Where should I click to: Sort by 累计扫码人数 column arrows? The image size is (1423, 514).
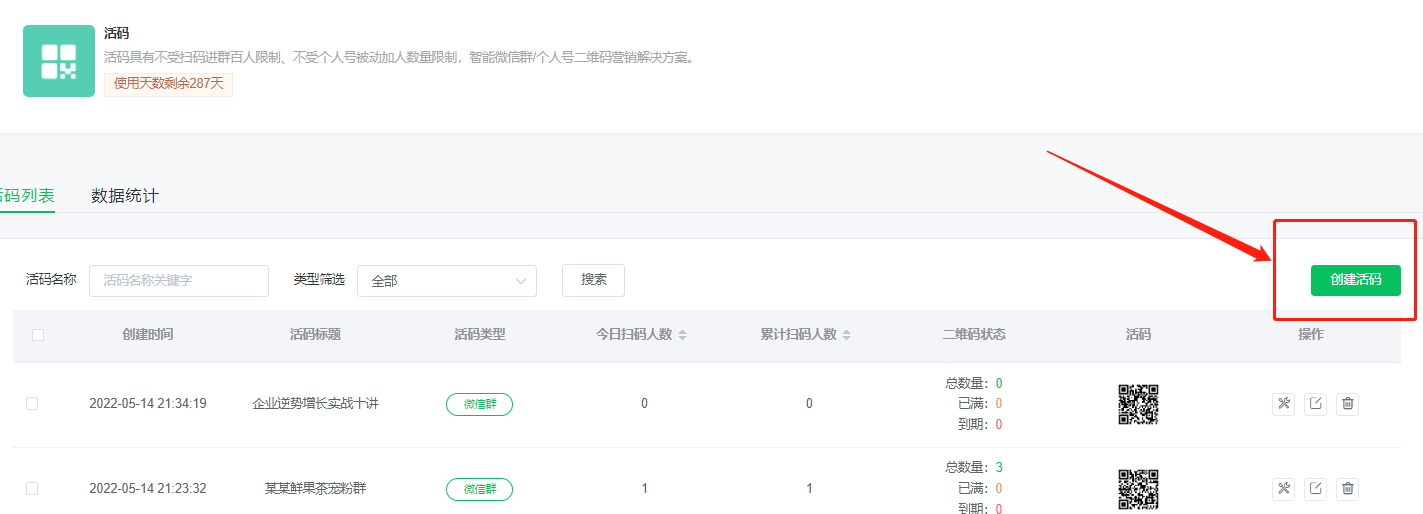(x=846, y=335)
